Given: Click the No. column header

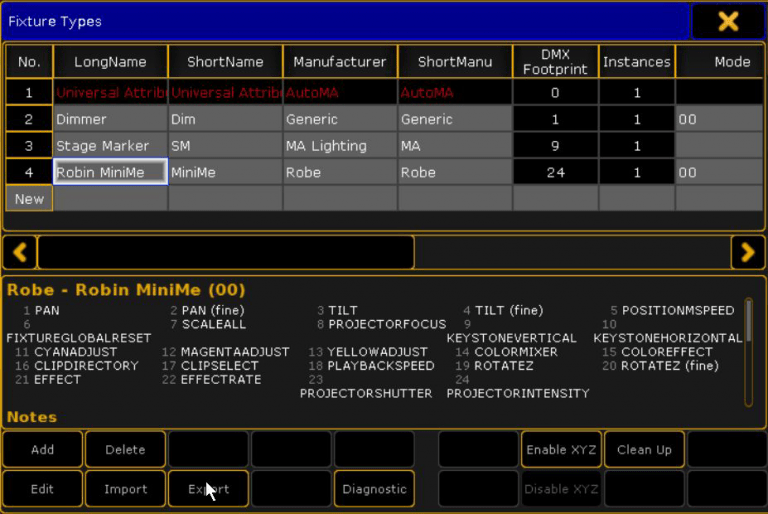Looking at the screenshot, I should pos(29,62).
